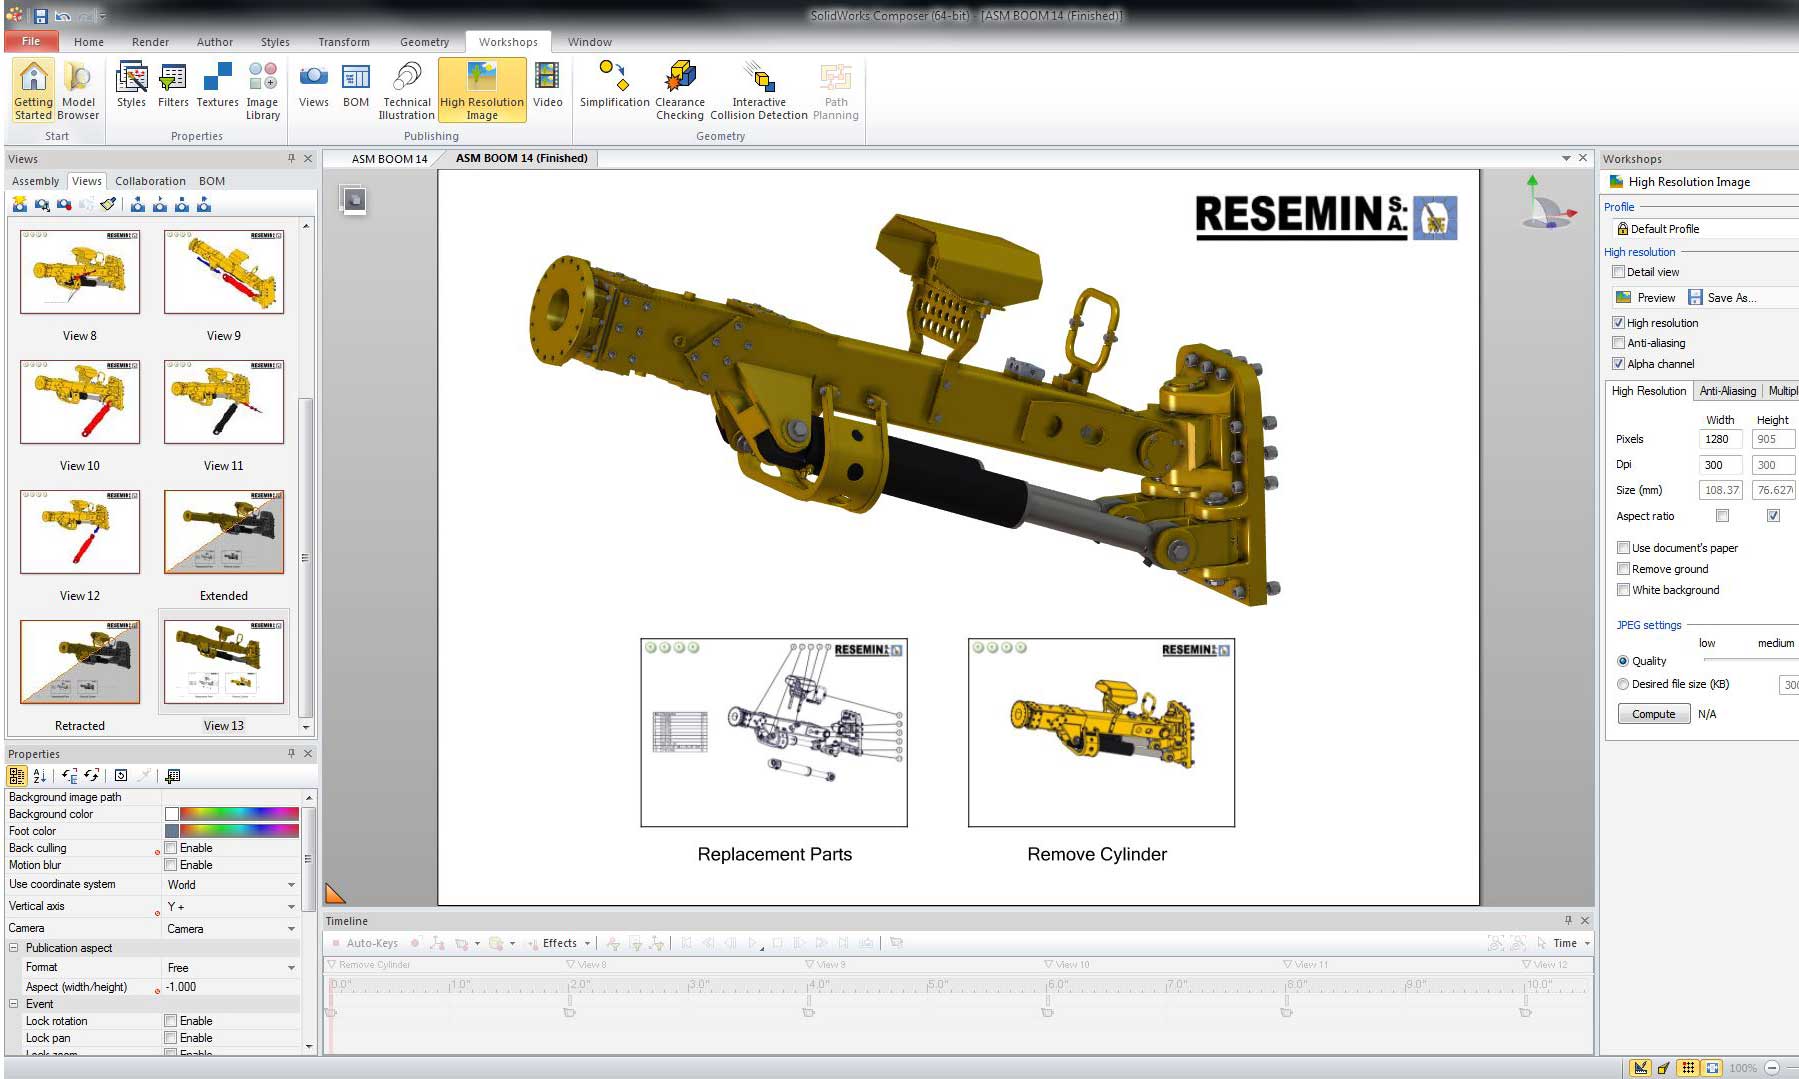Enable the Detail view checkbox
The height and width of the screenshot is (1079, 1799).
(1618, 272)
